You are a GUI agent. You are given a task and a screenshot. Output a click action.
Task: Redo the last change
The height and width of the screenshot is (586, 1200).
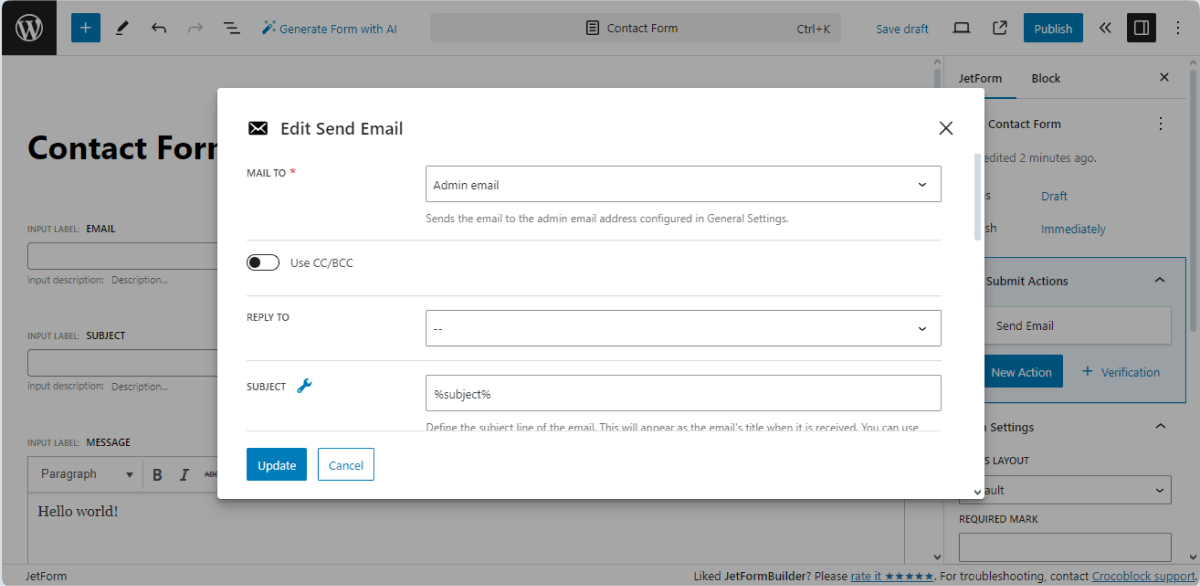coord(194,27)
